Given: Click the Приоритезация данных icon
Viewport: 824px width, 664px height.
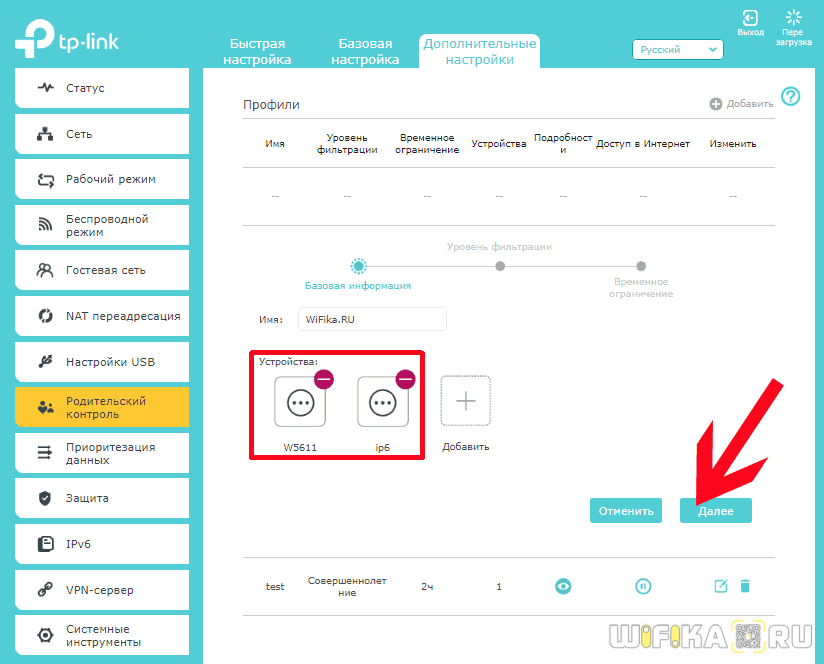Looking at the screenshot, I should 45,452.
